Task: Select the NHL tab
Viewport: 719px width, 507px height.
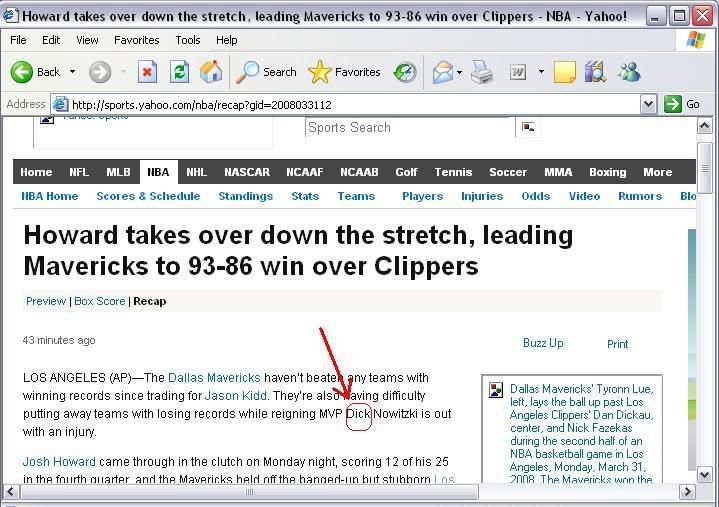Action: (x=196, y=172)
